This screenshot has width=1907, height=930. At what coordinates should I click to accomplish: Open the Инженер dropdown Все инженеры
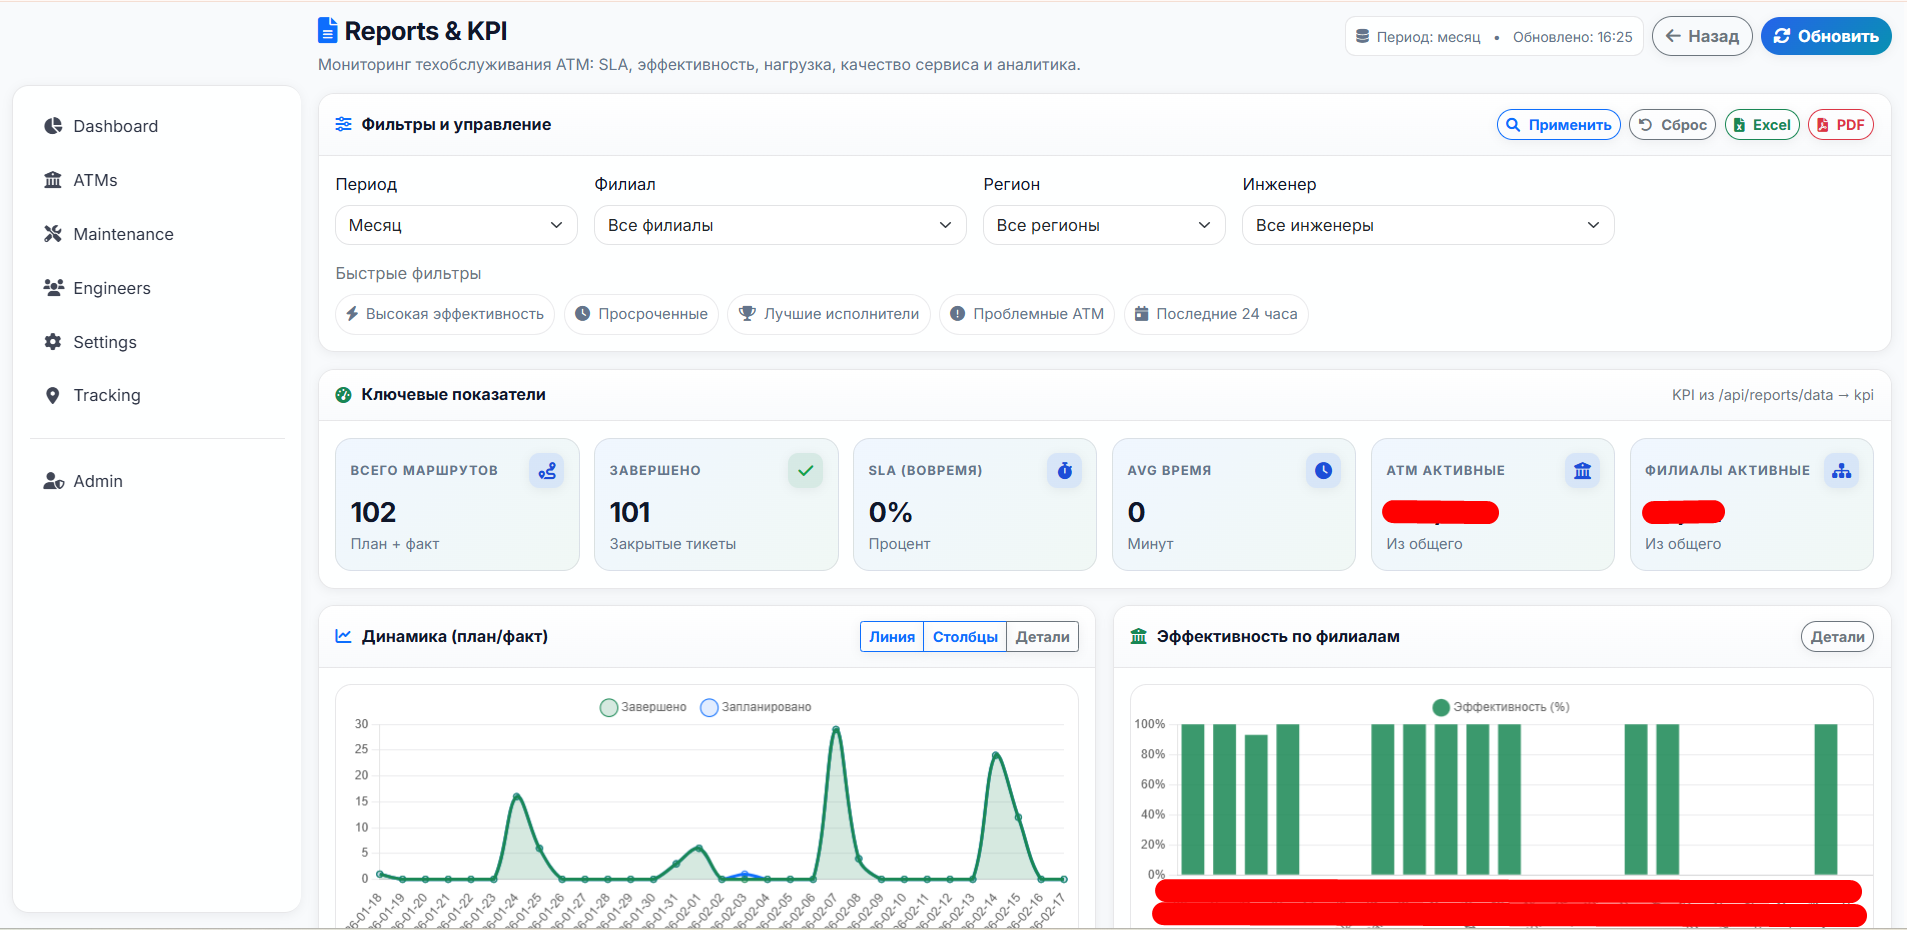point(1427,225)
